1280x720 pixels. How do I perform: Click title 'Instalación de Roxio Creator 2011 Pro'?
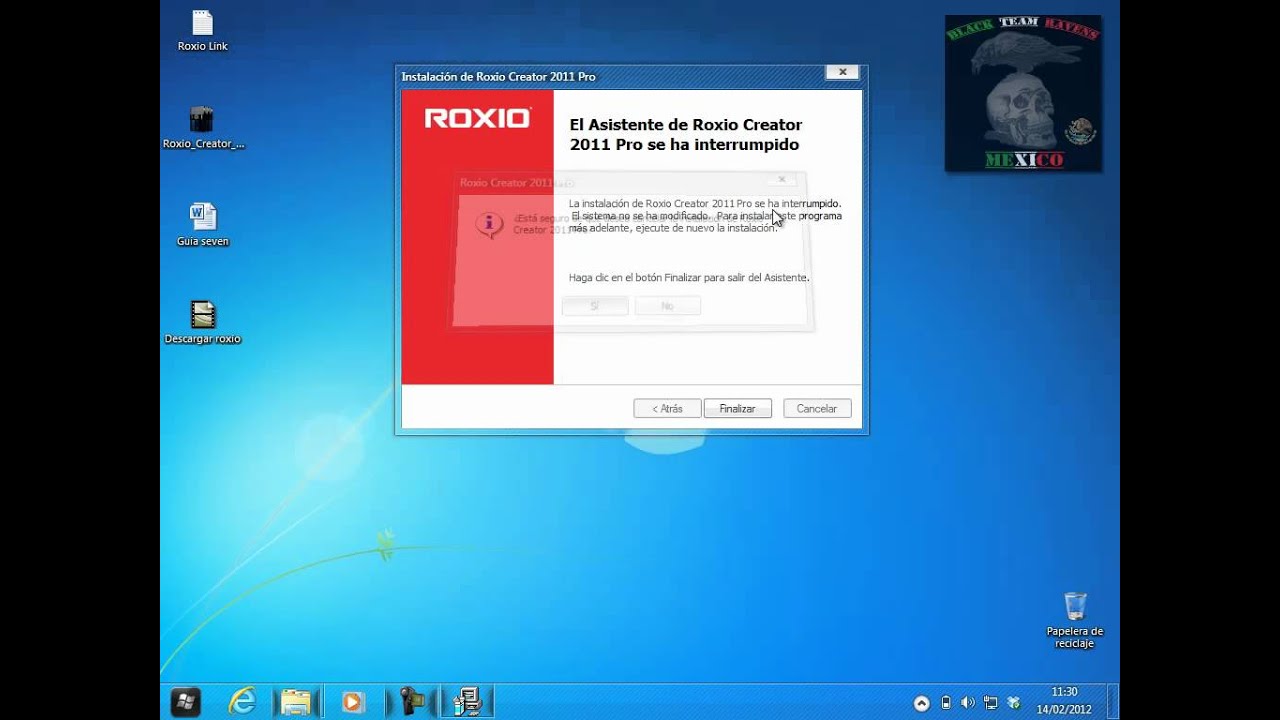tap(499, 76)
